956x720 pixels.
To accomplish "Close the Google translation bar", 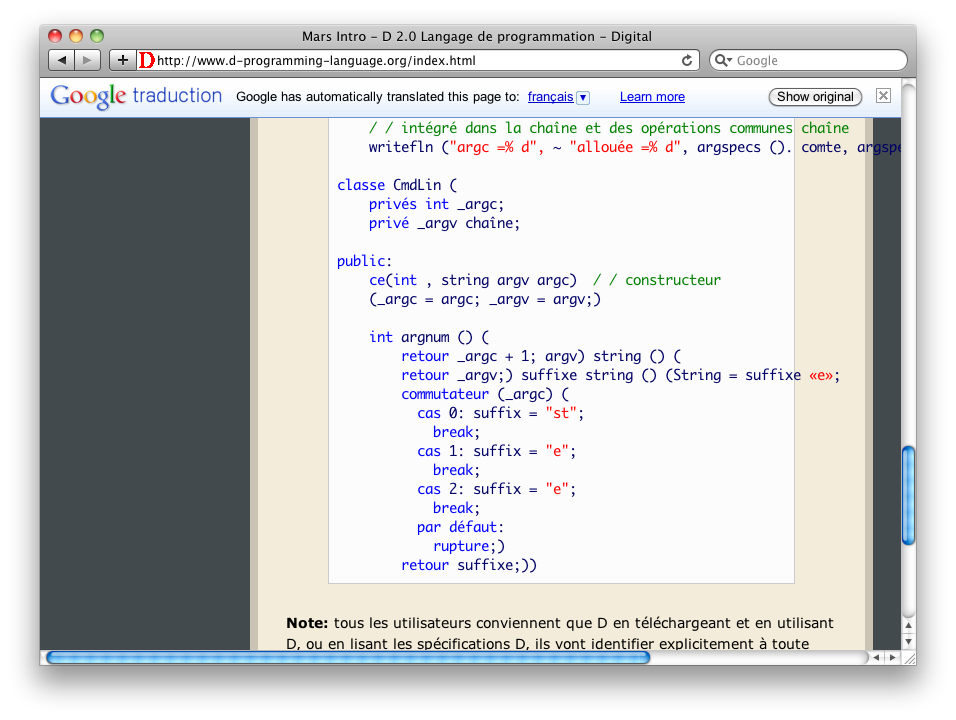I will tap(883, 96).
